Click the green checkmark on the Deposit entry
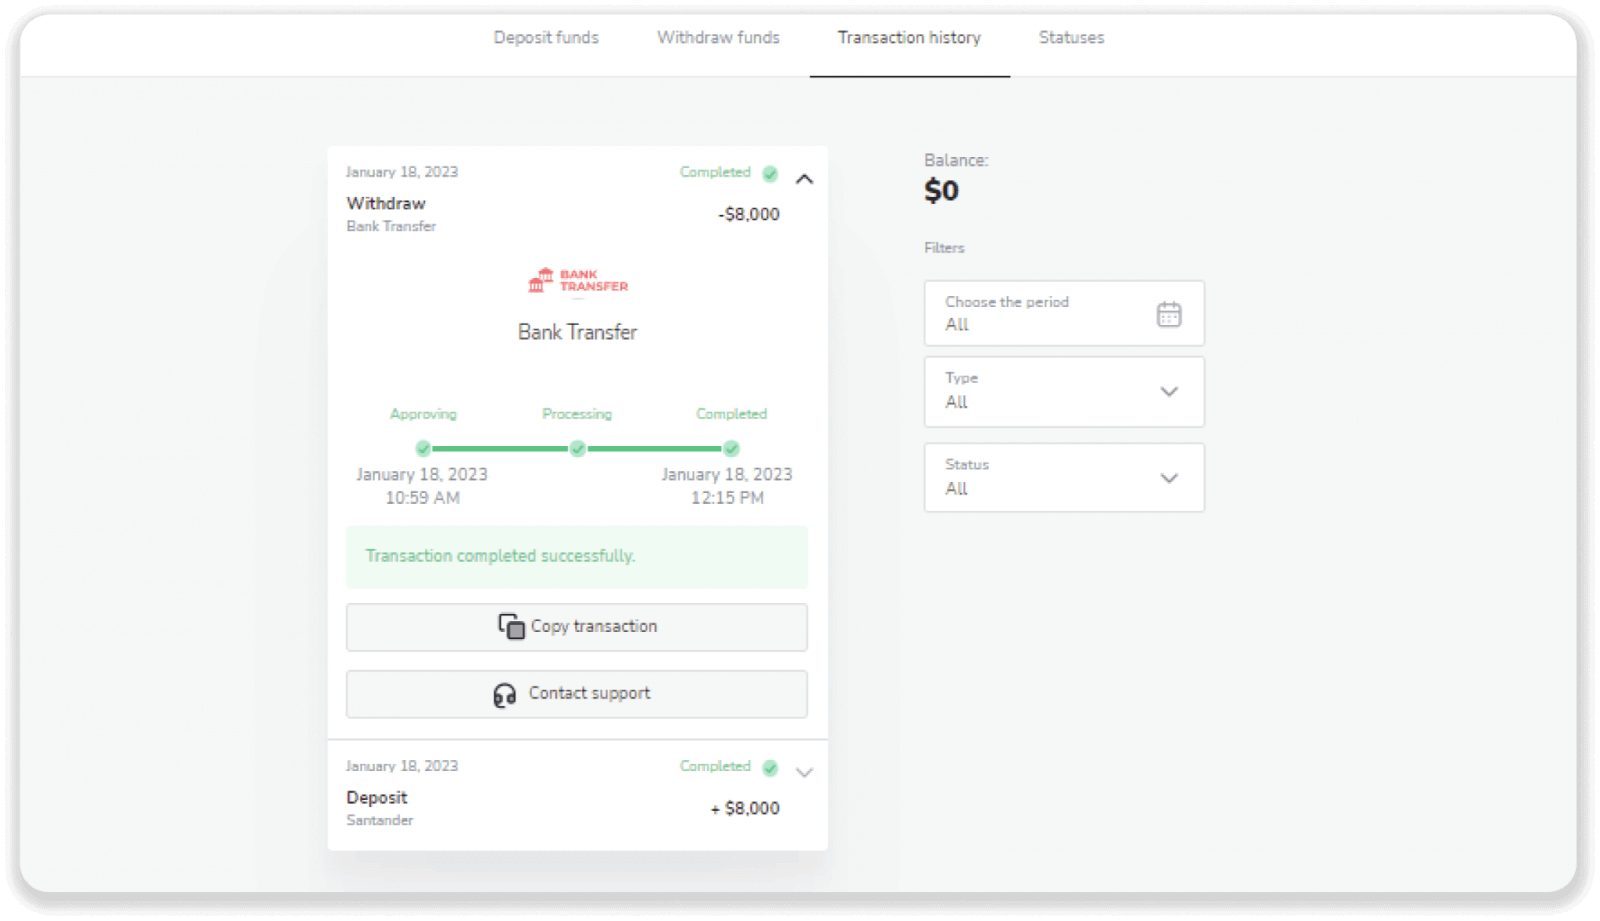1600x921 pixels. point(770,767)
